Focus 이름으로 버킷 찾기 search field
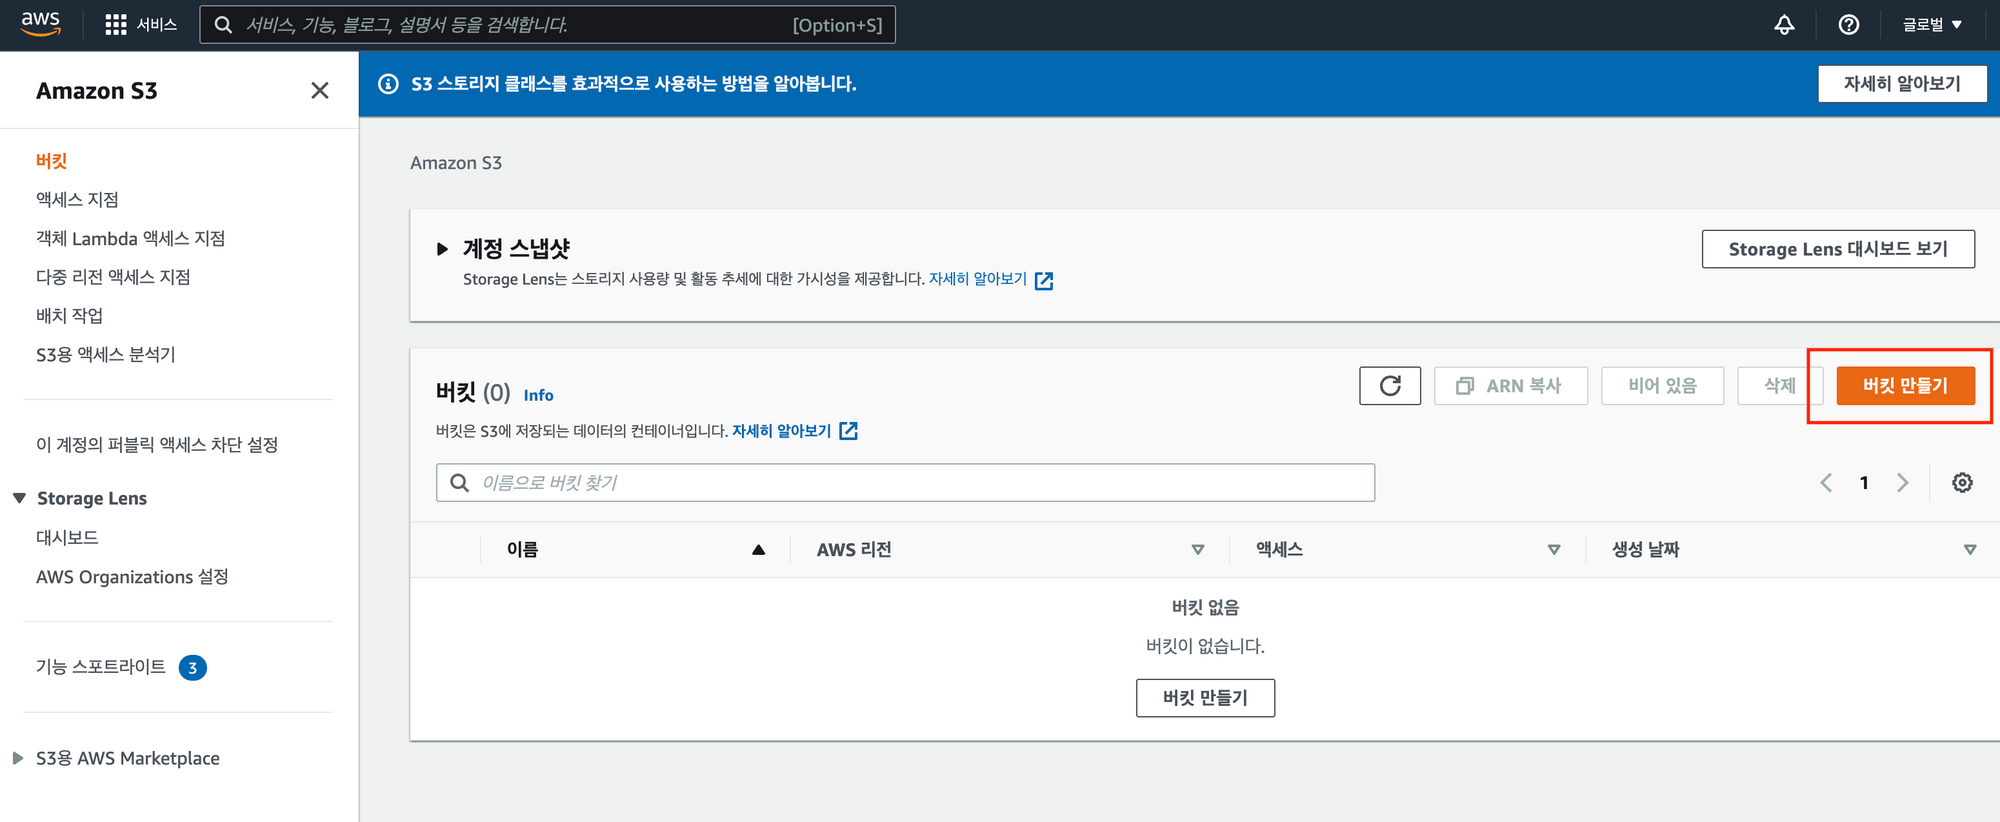 click(905, 483)
